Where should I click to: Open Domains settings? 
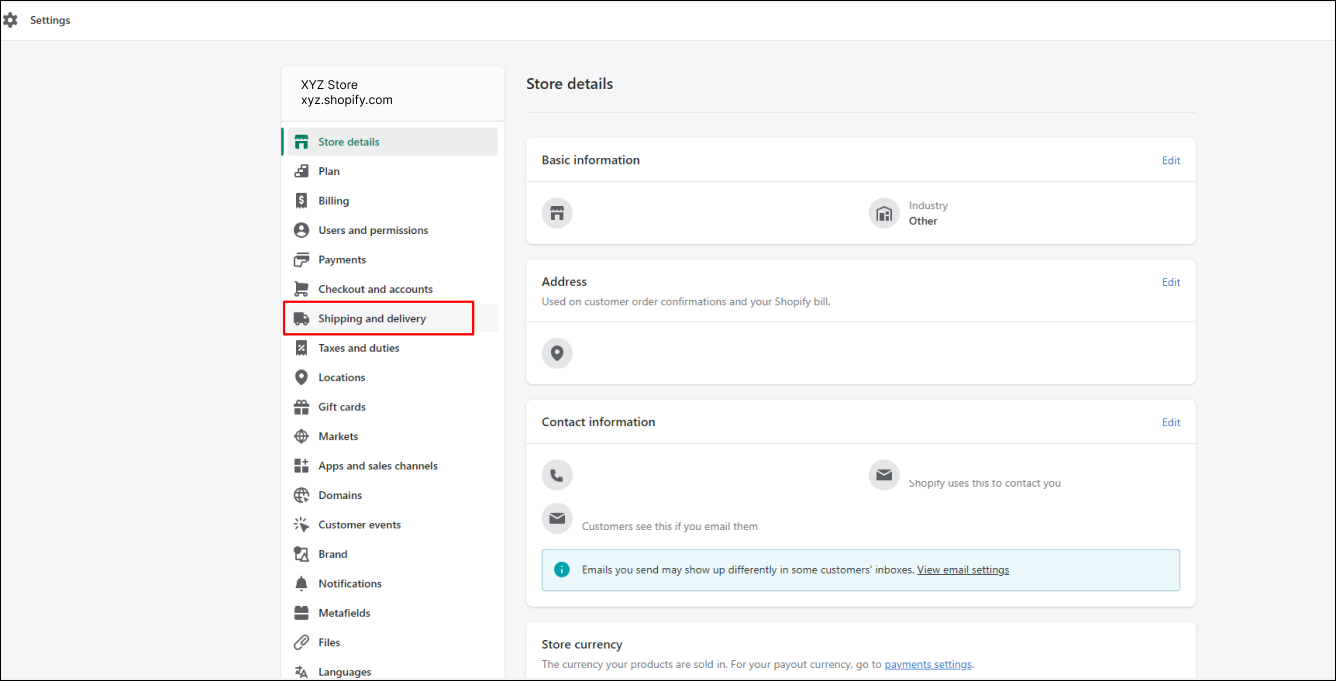pyautogui.click(x=390, y=495)
